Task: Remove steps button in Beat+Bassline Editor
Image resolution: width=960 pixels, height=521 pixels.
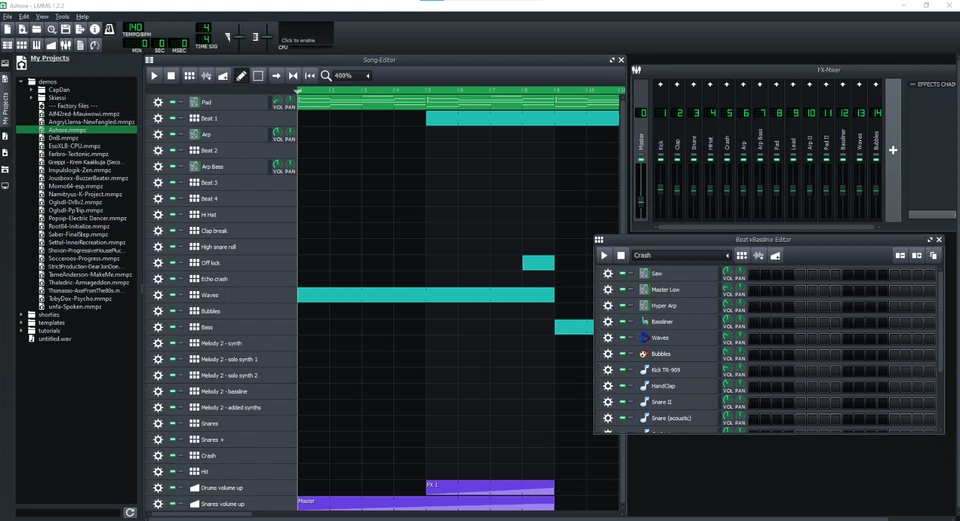Action: 900,255
